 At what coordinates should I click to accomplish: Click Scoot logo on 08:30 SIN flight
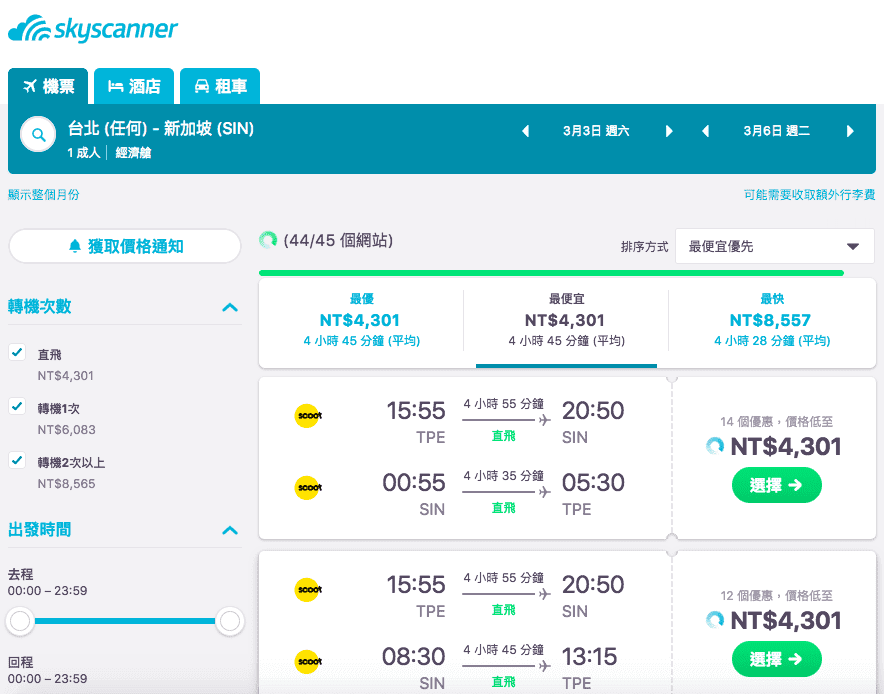[308, 661]
